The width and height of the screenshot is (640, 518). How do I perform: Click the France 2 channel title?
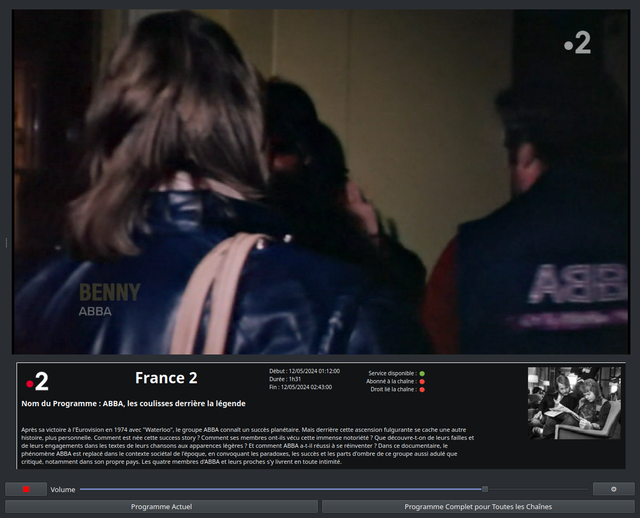(x=166, y=378)
